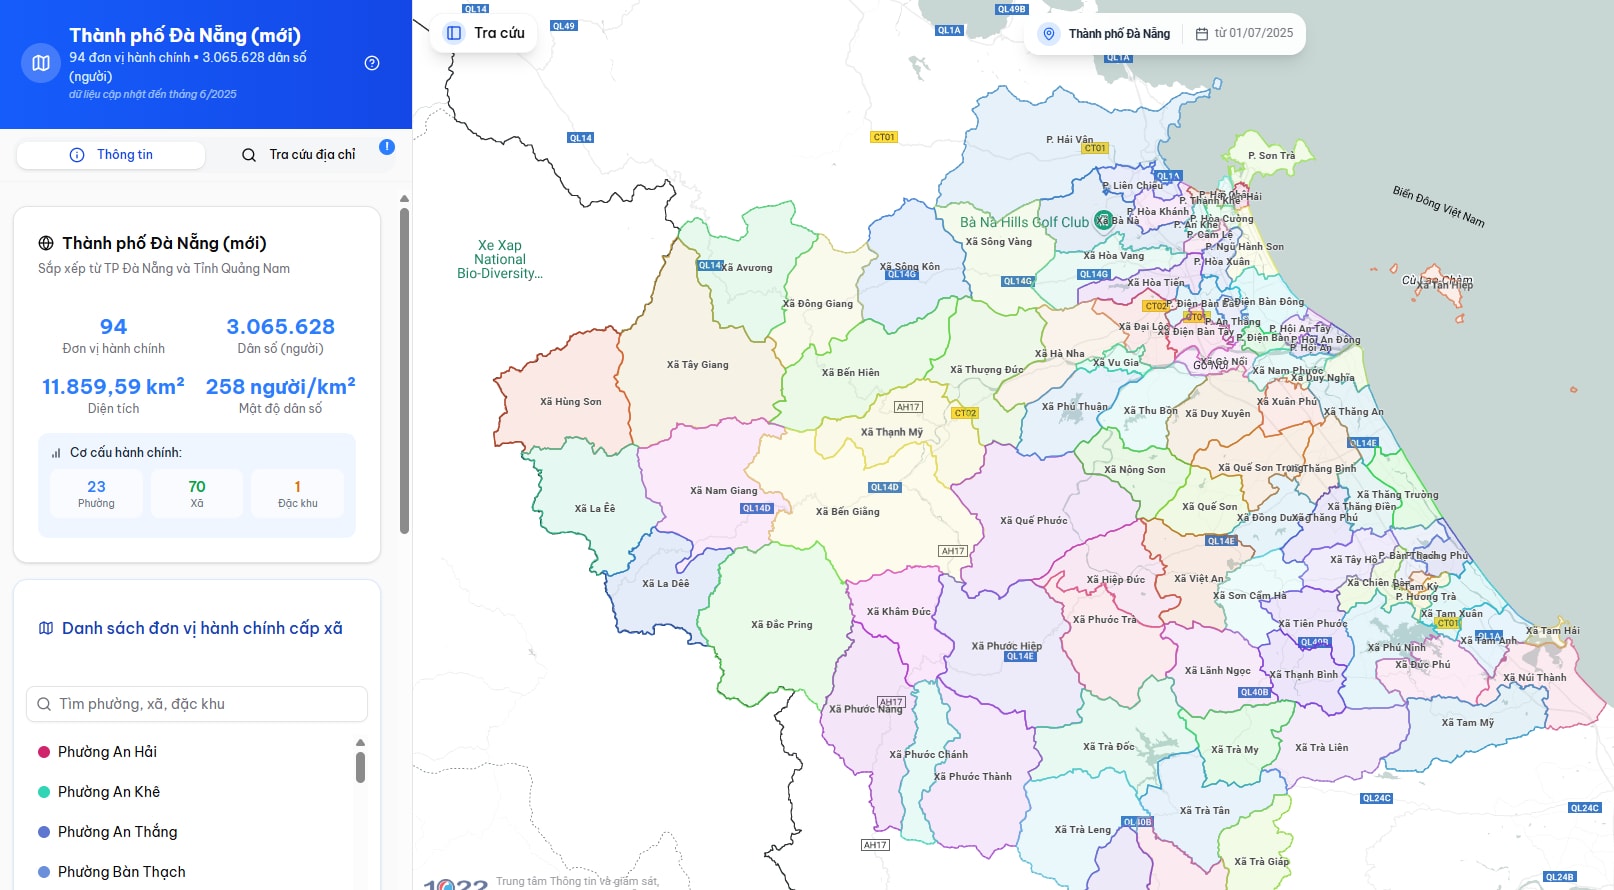Click Xã Trà My region label on map
Viewport: 1614px width, 890px height.
pos(1235,750)
